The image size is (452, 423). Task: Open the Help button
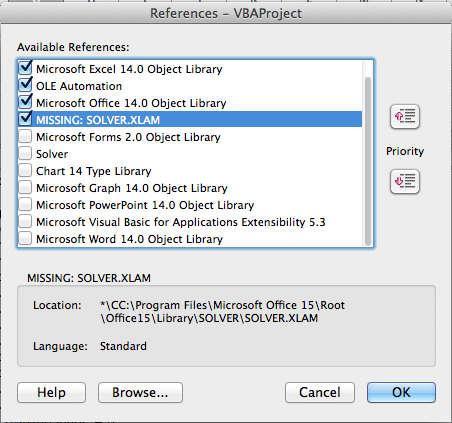click(51, 392)
